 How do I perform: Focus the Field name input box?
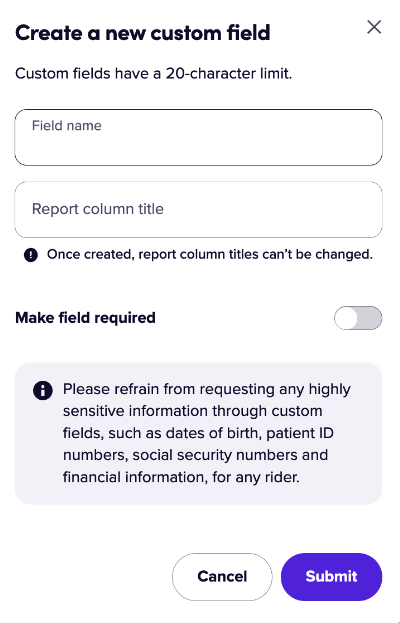199,137
